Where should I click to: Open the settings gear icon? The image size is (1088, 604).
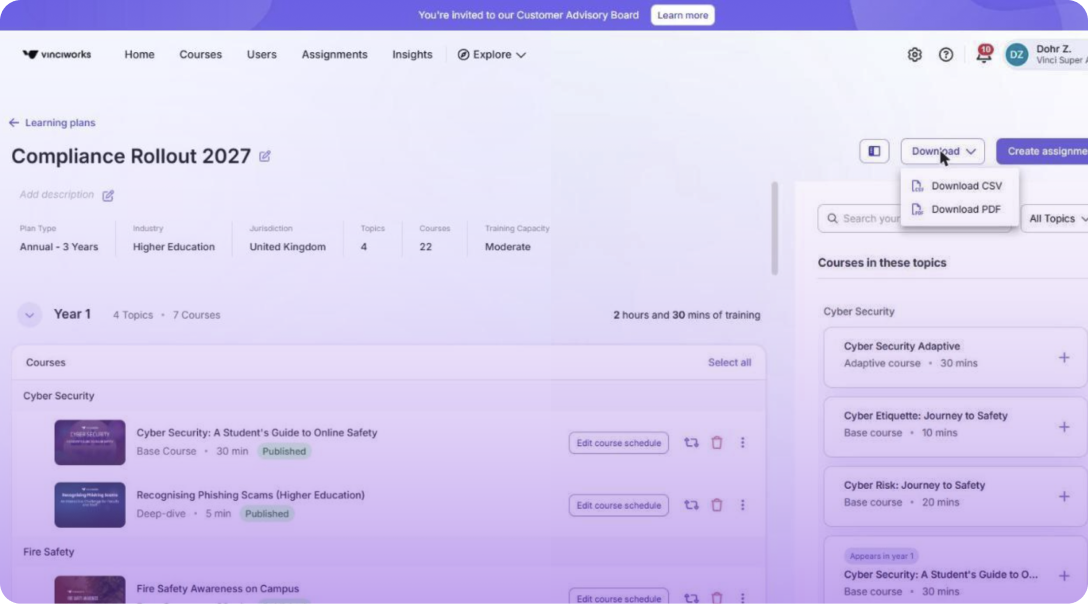[915, 54]
